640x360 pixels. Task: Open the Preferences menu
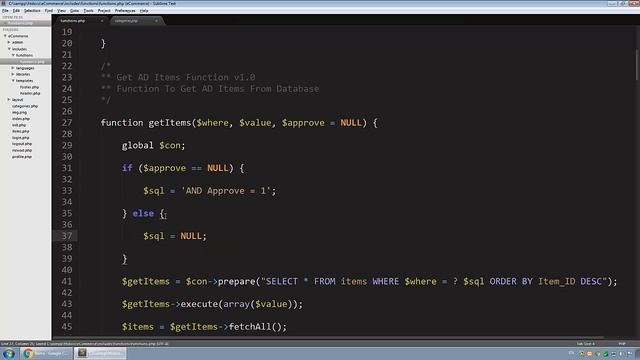pos(125,11)
